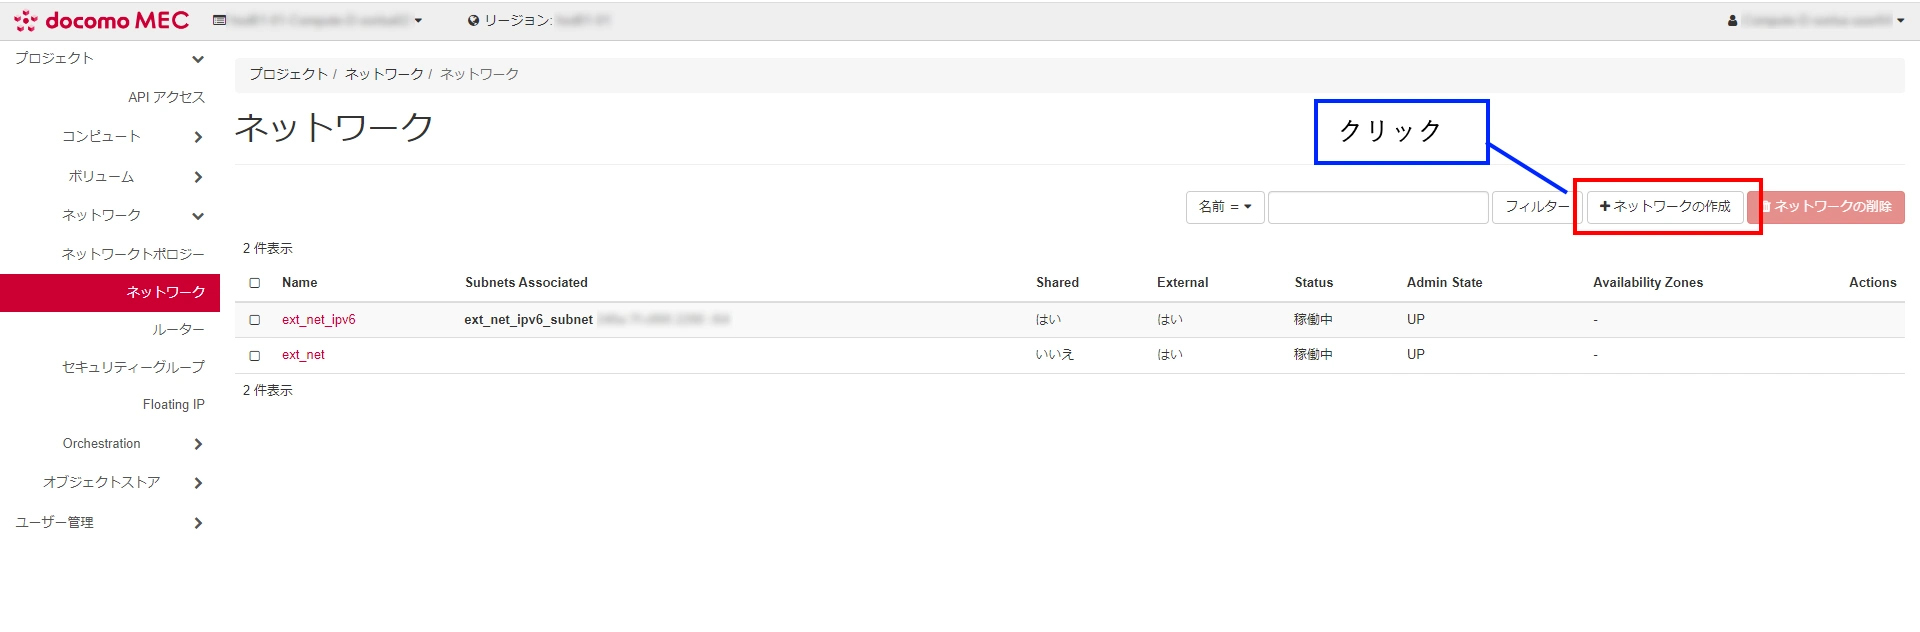Expand オブジェクトストア chevron icon

click(198, 483)
